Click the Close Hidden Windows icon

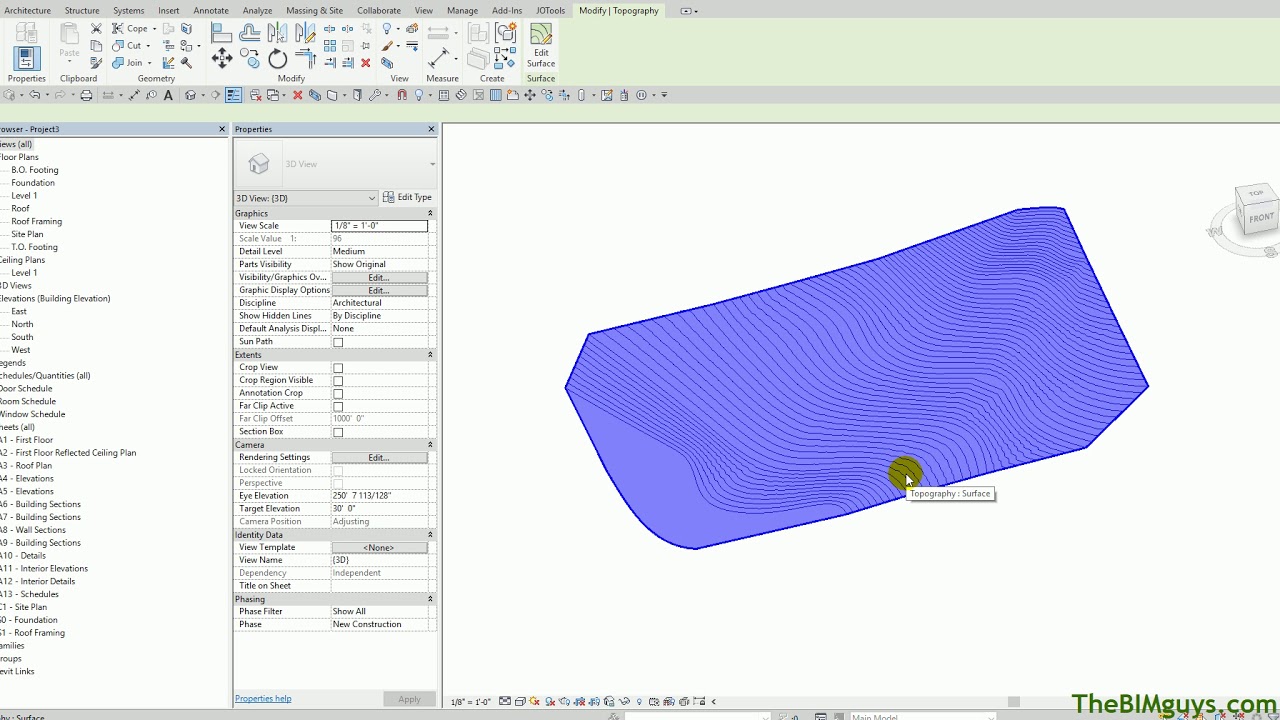255,95
